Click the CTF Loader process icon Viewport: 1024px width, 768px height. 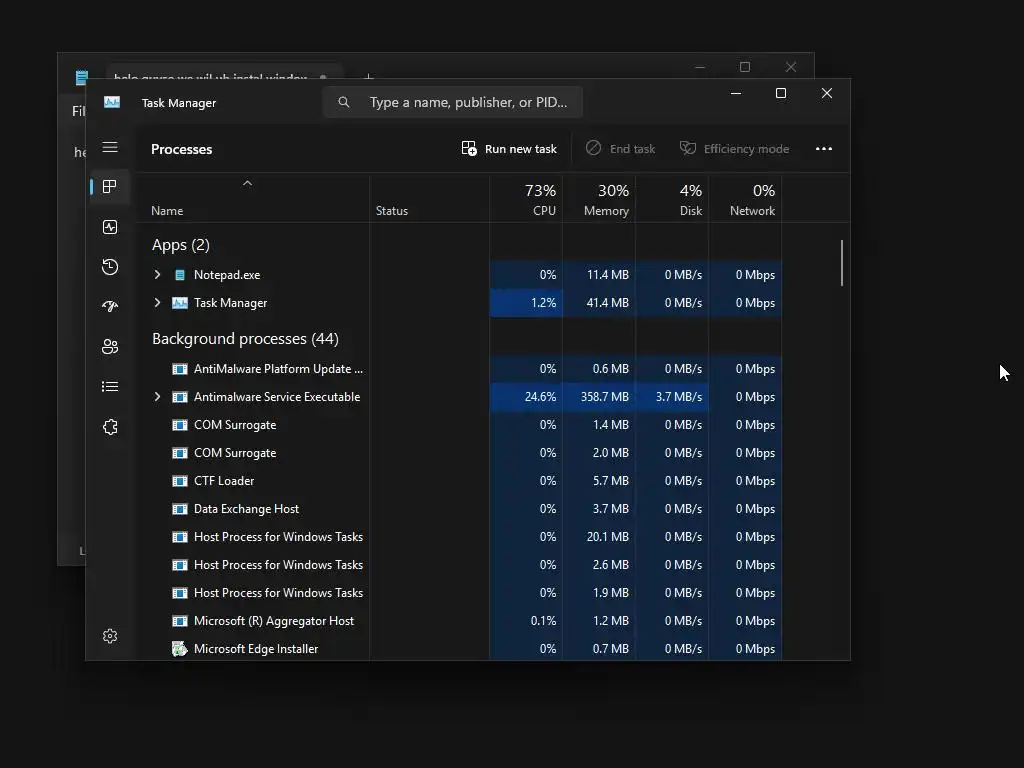pos(180,481)
